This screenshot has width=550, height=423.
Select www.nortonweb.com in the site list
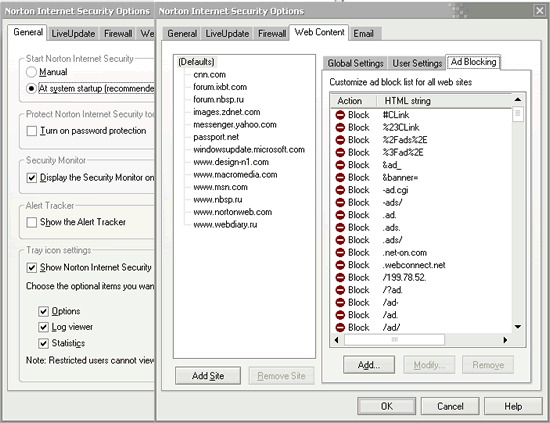(233, 212)
